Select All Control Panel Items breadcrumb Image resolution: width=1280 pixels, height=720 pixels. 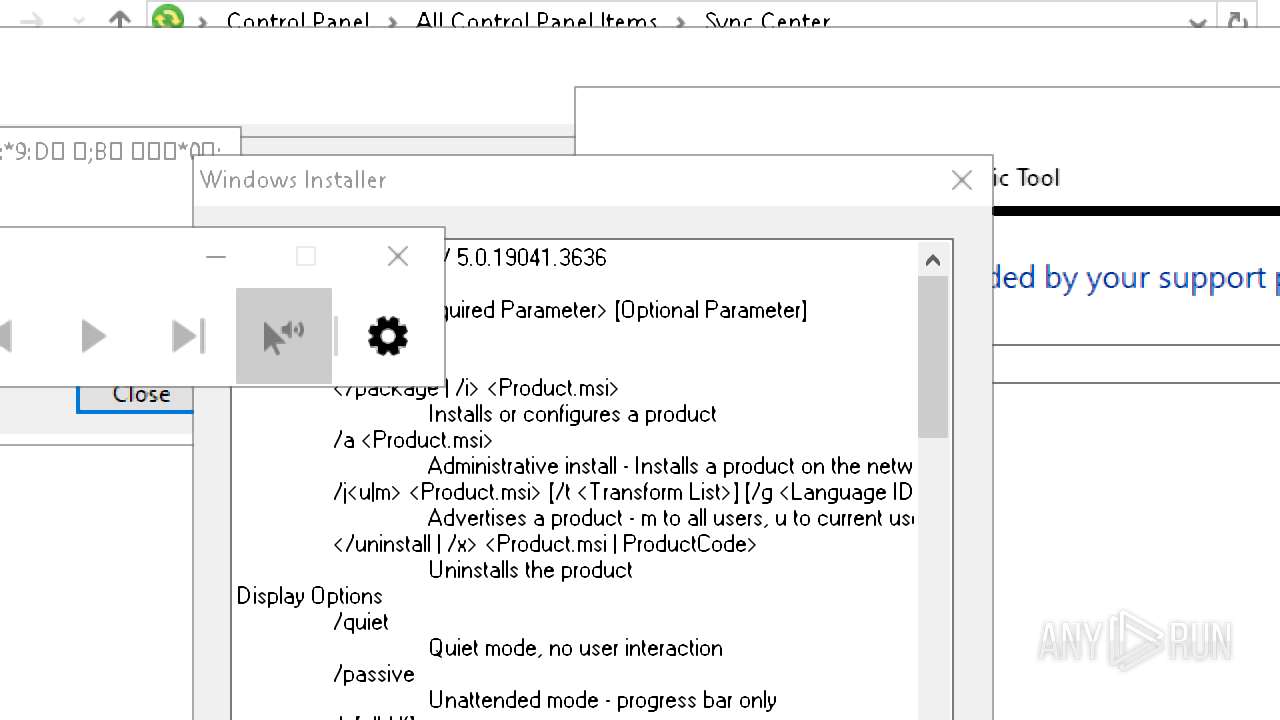tap(536, 20)
